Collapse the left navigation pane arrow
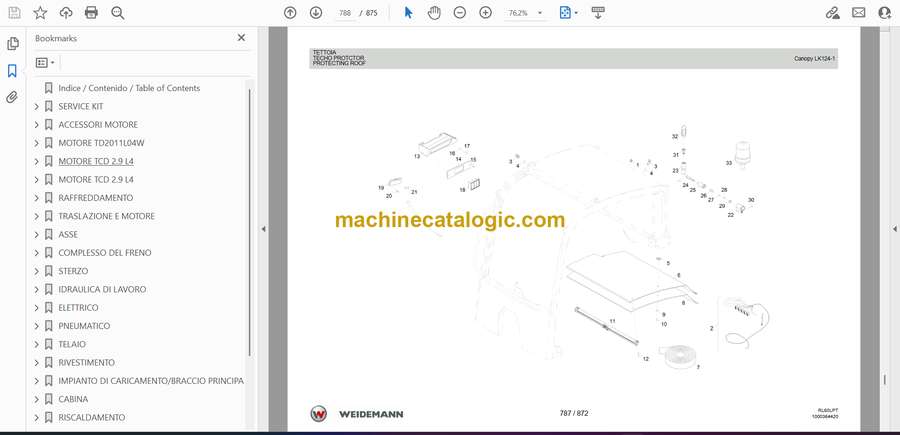This screenshot has width=900, height=435. tap(263, 229)
